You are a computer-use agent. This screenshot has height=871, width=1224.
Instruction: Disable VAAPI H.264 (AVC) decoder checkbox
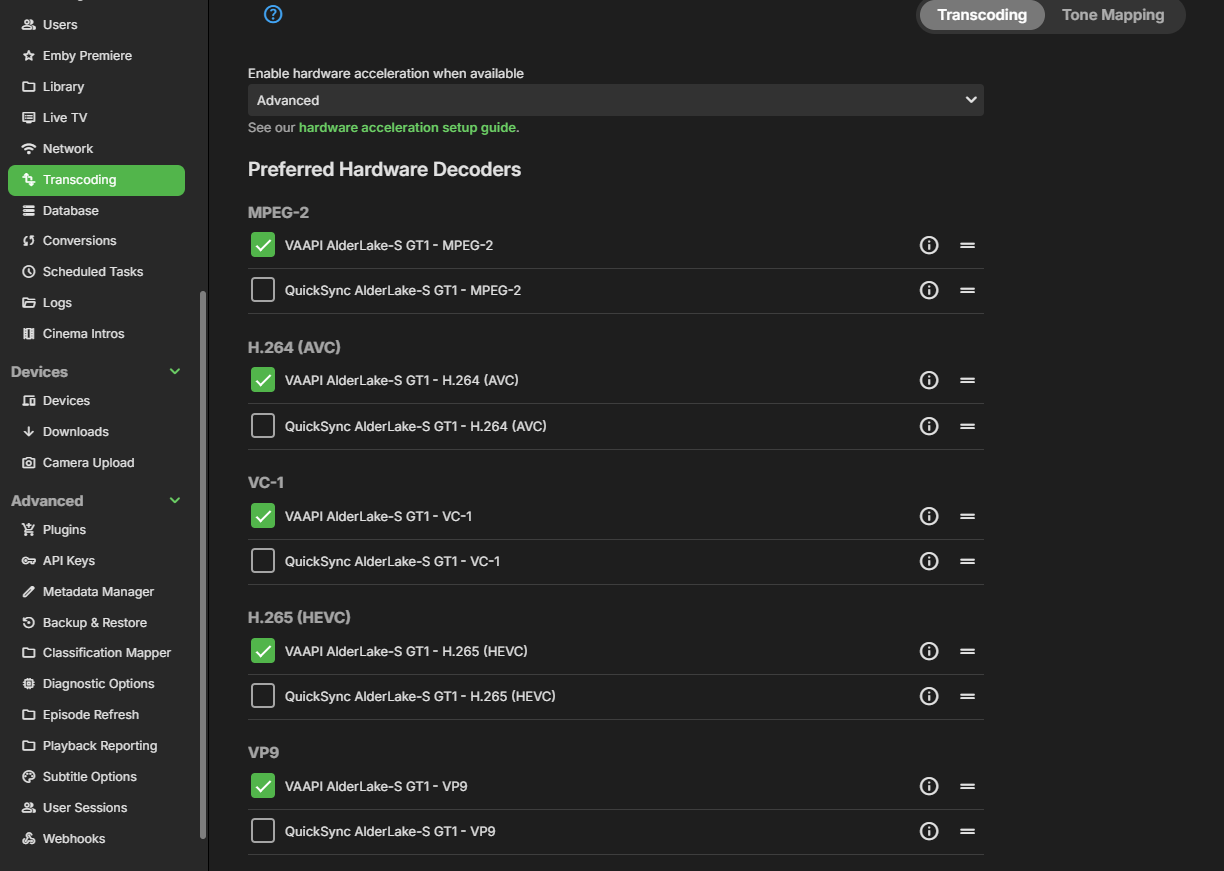pyautogui.click(x=263, y=380)
